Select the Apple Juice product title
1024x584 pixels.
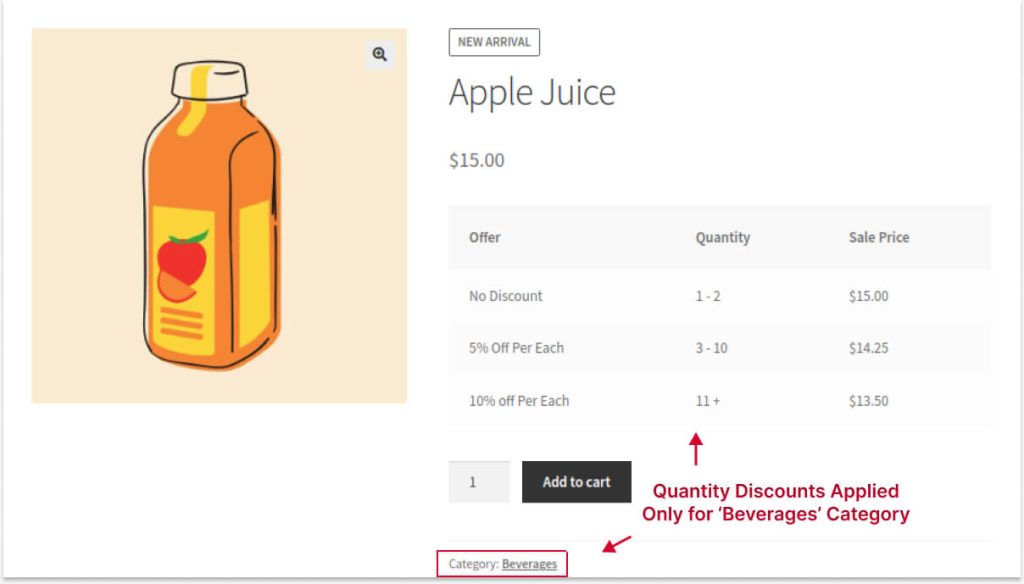pyautogui.click(x=532, y=92)
